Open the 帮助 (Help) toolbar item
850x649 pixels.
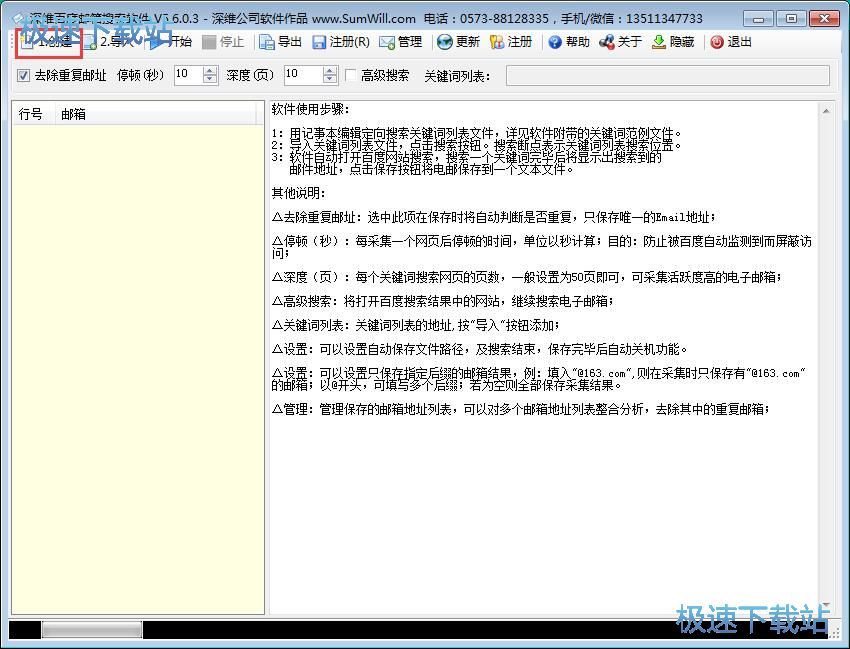[x=569, y=42]
